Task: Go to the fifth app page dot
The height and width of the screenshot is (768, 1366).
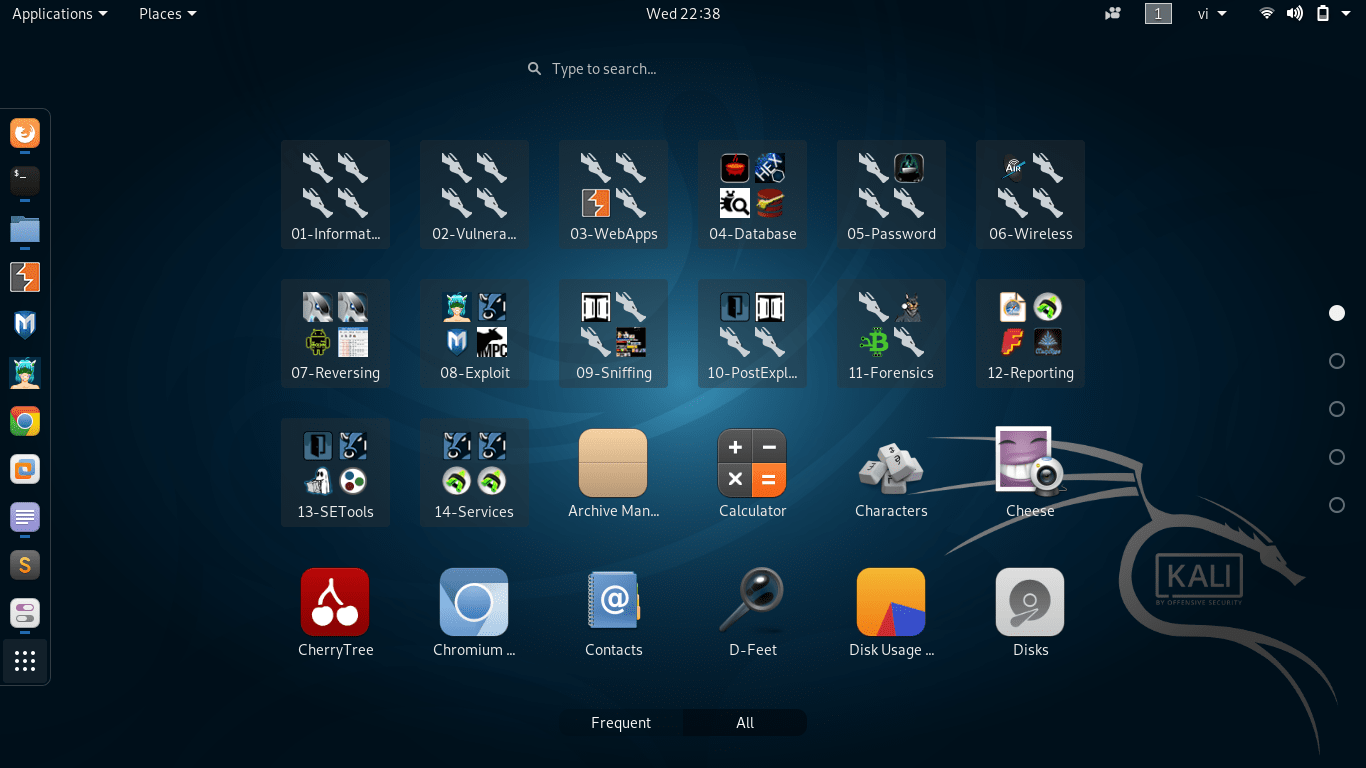Action: pos(1337,505)
